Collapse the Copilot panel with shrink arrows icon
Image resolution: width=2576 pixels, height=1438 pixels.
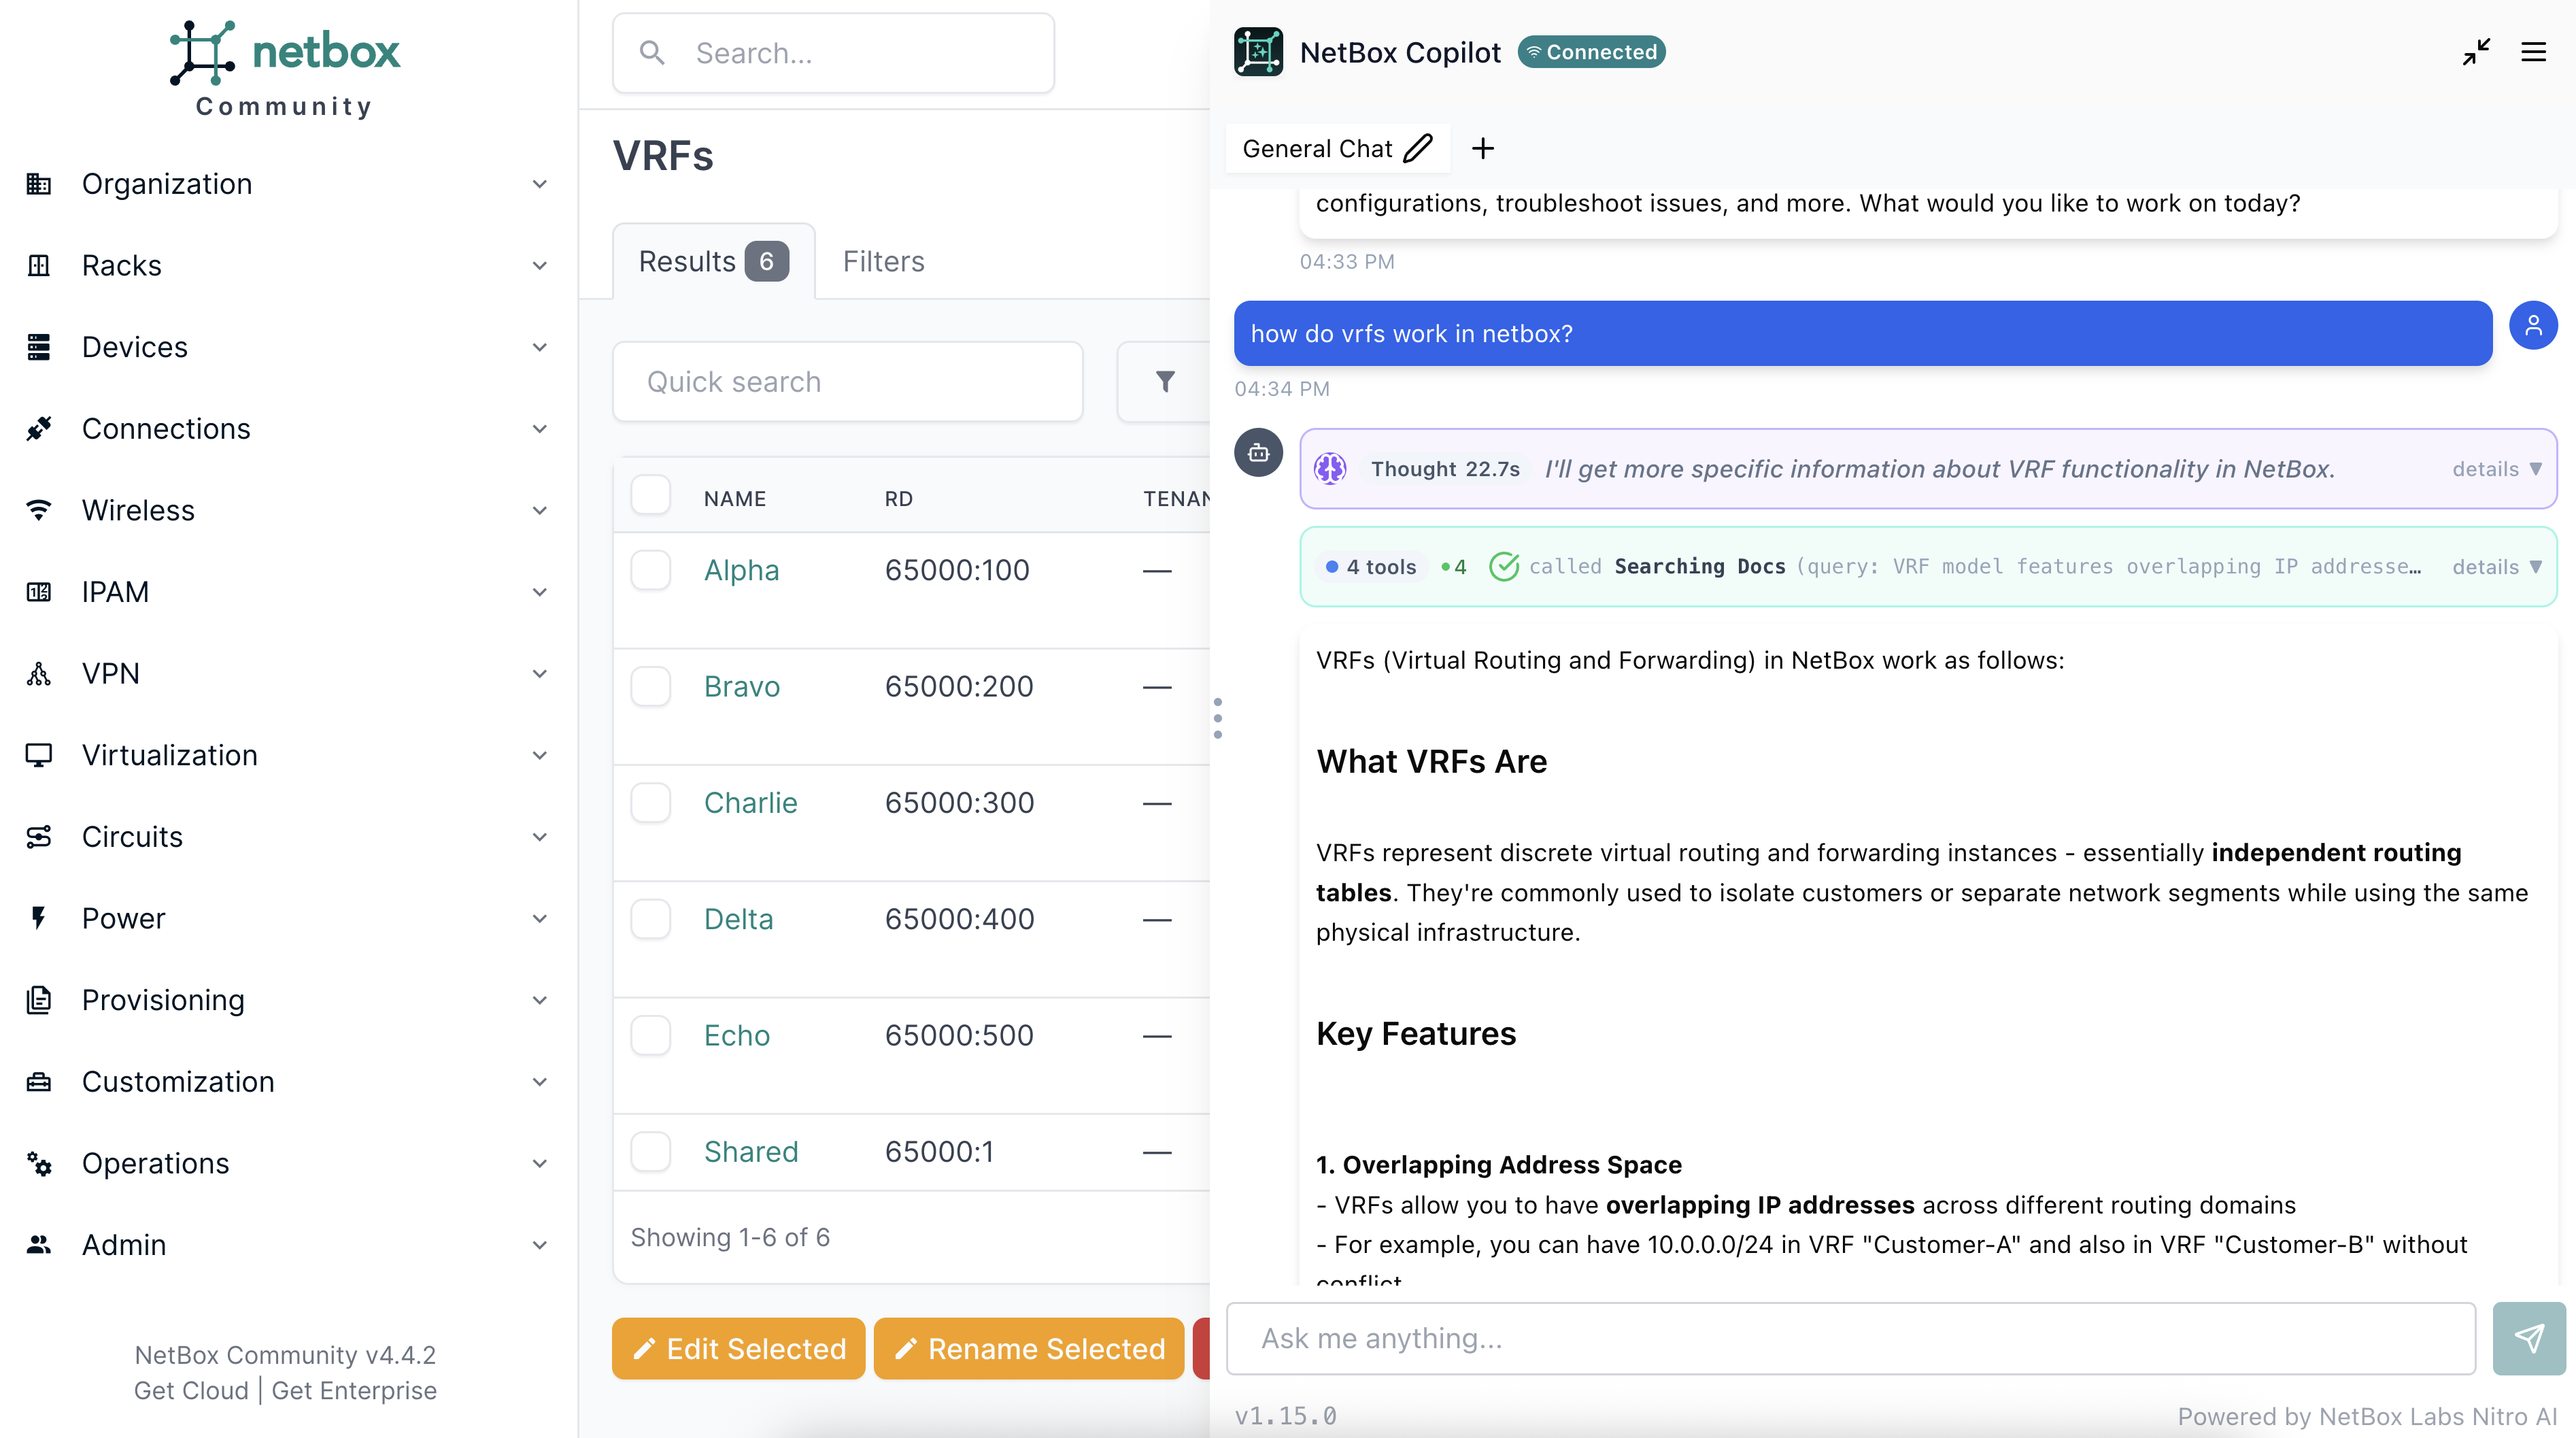click(x=2476, y=52)
